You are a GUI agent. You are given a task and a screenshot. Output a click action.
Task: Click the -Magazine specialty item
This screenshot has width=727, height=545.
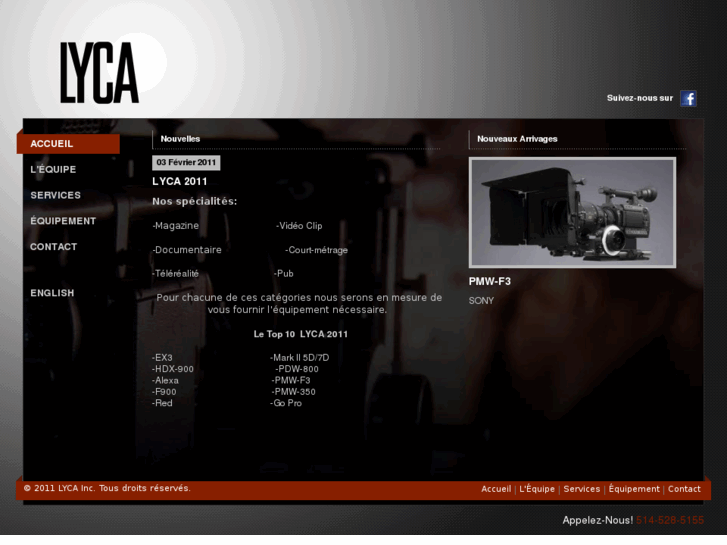176,226
